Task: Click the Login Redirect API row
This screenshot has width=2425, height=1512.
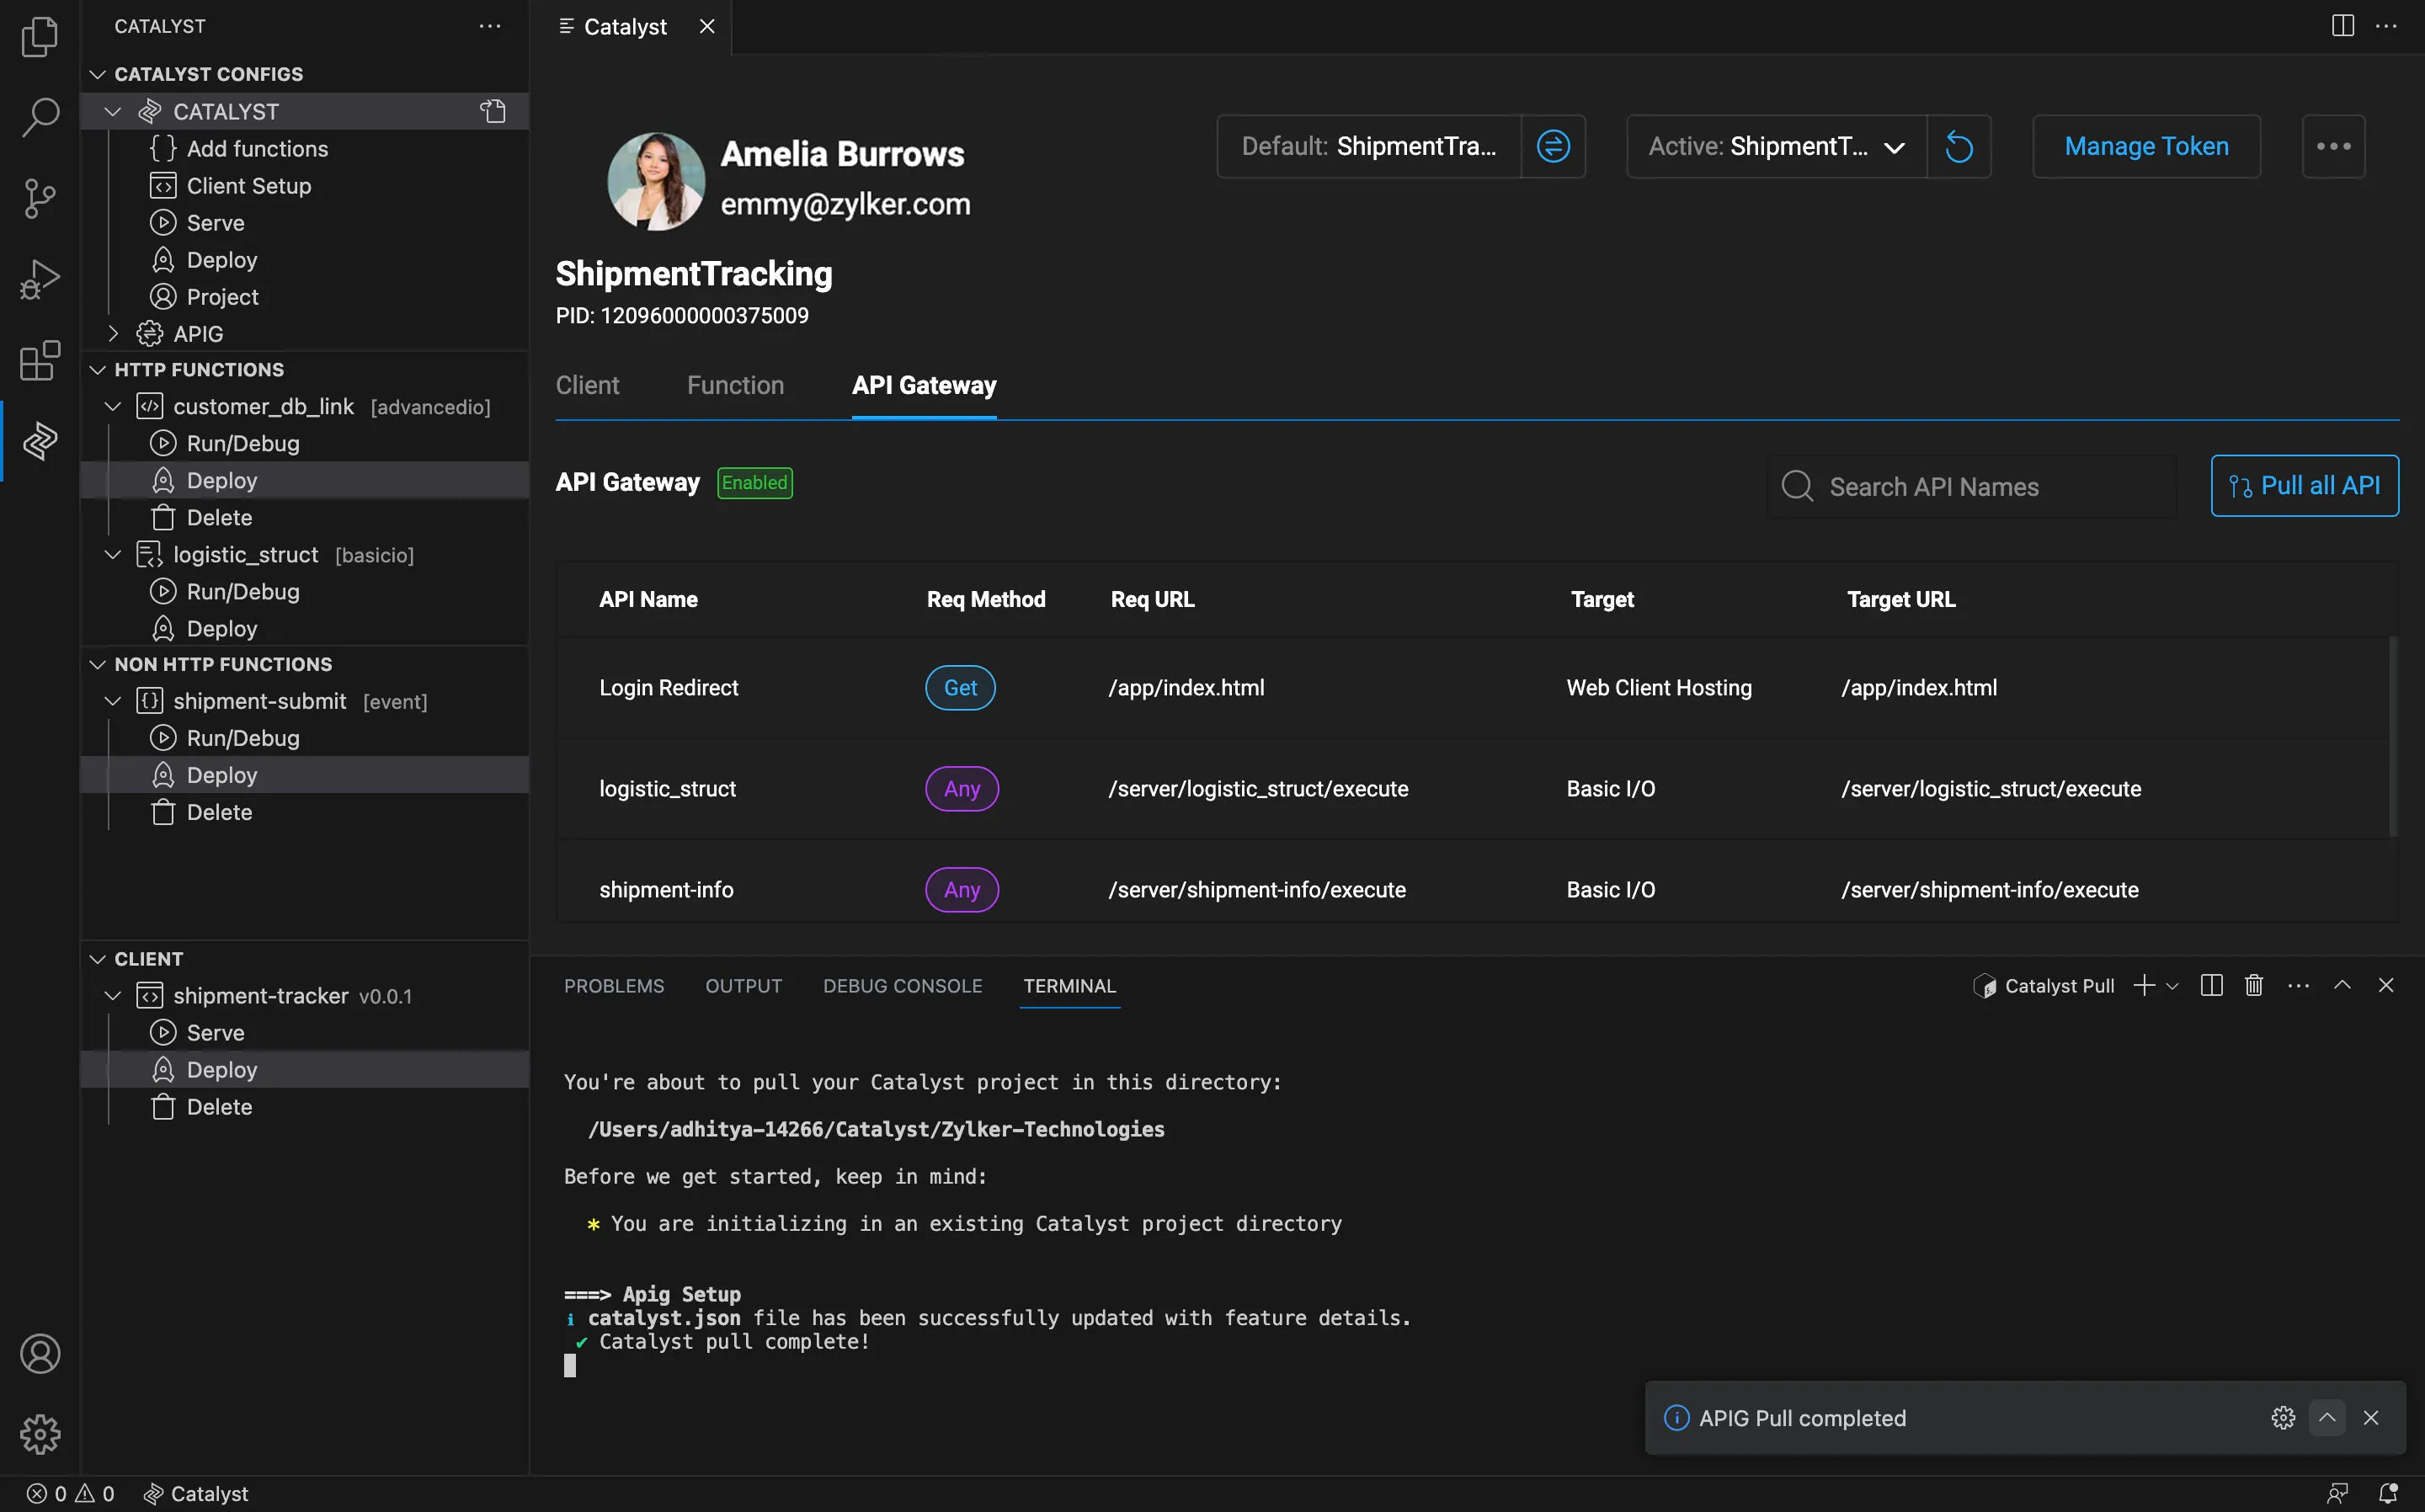Action: (1472, 688)
